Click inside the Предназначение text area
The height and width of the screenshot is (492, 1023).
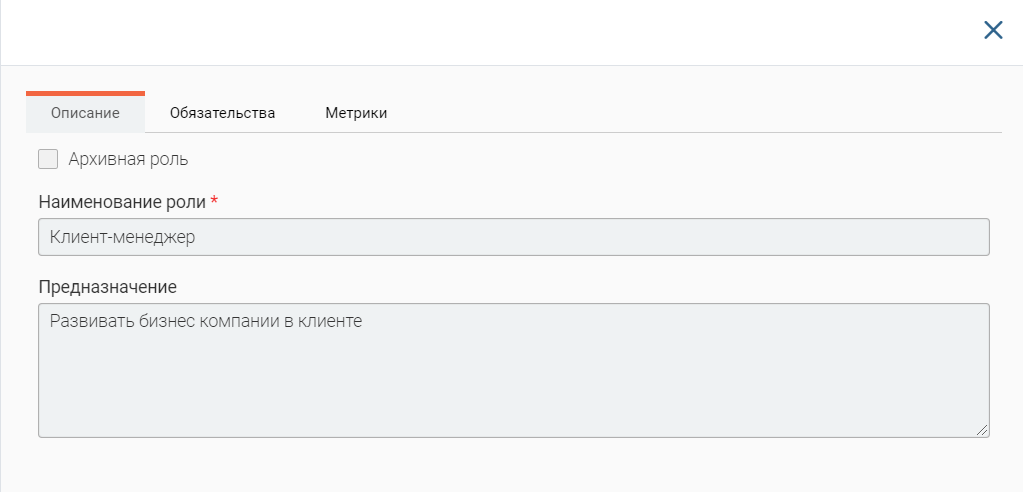pyautogui.click(x=514, y=370)
